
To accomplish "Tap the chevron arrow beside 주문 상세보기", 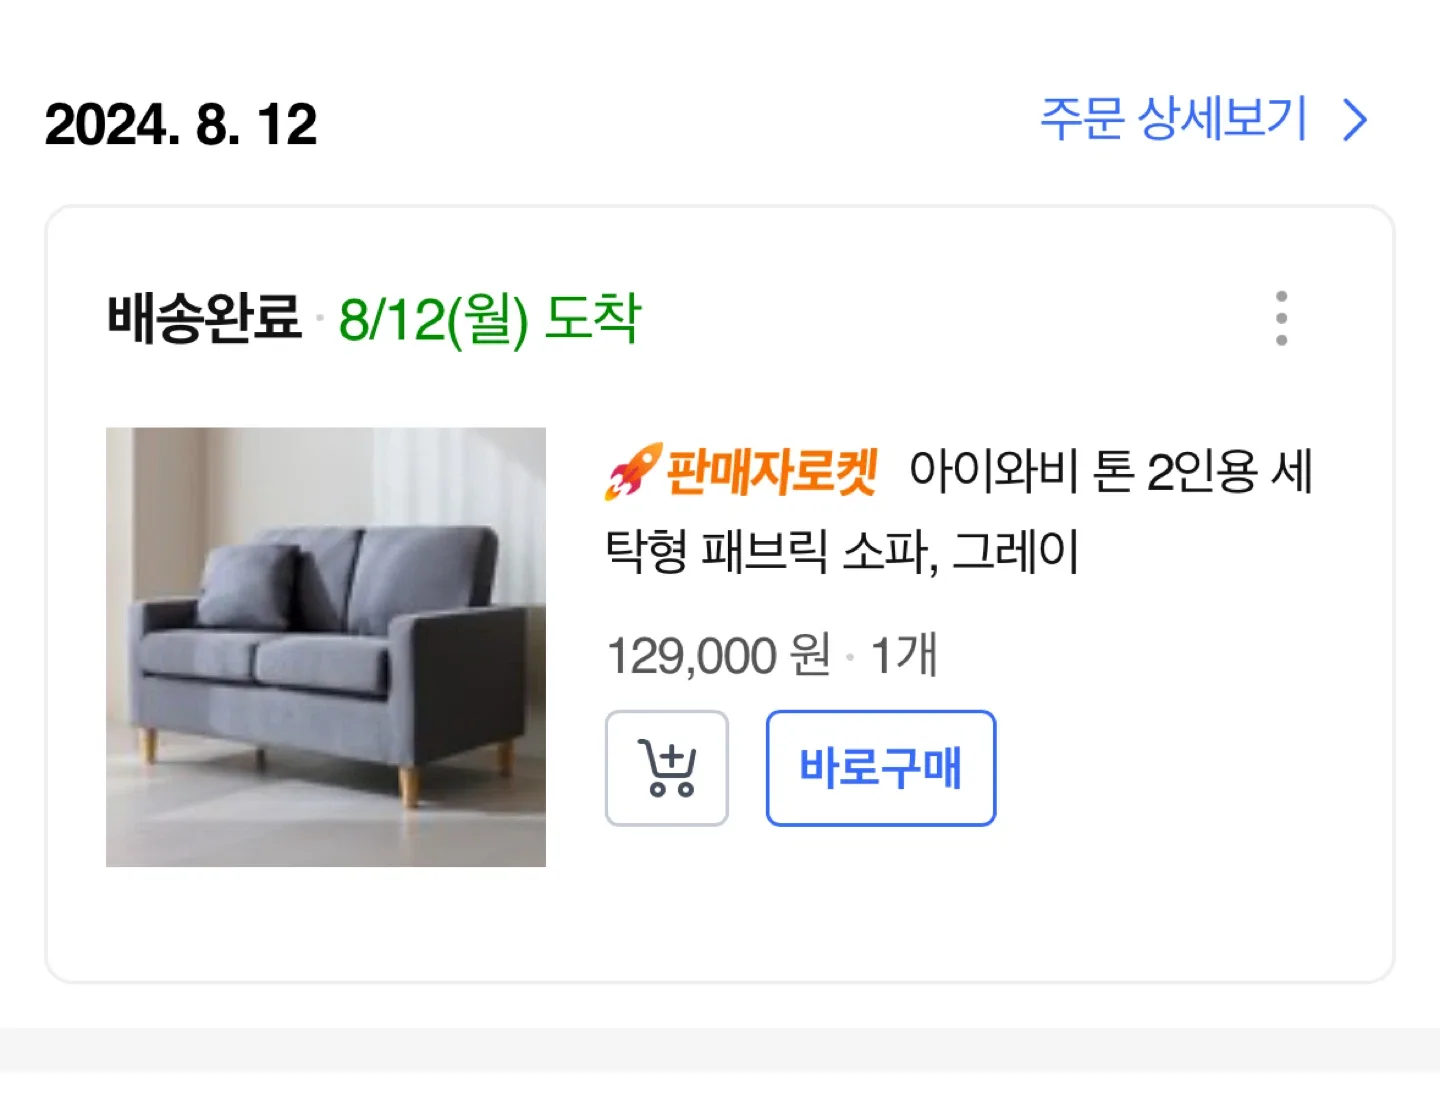I will 1355,121.
